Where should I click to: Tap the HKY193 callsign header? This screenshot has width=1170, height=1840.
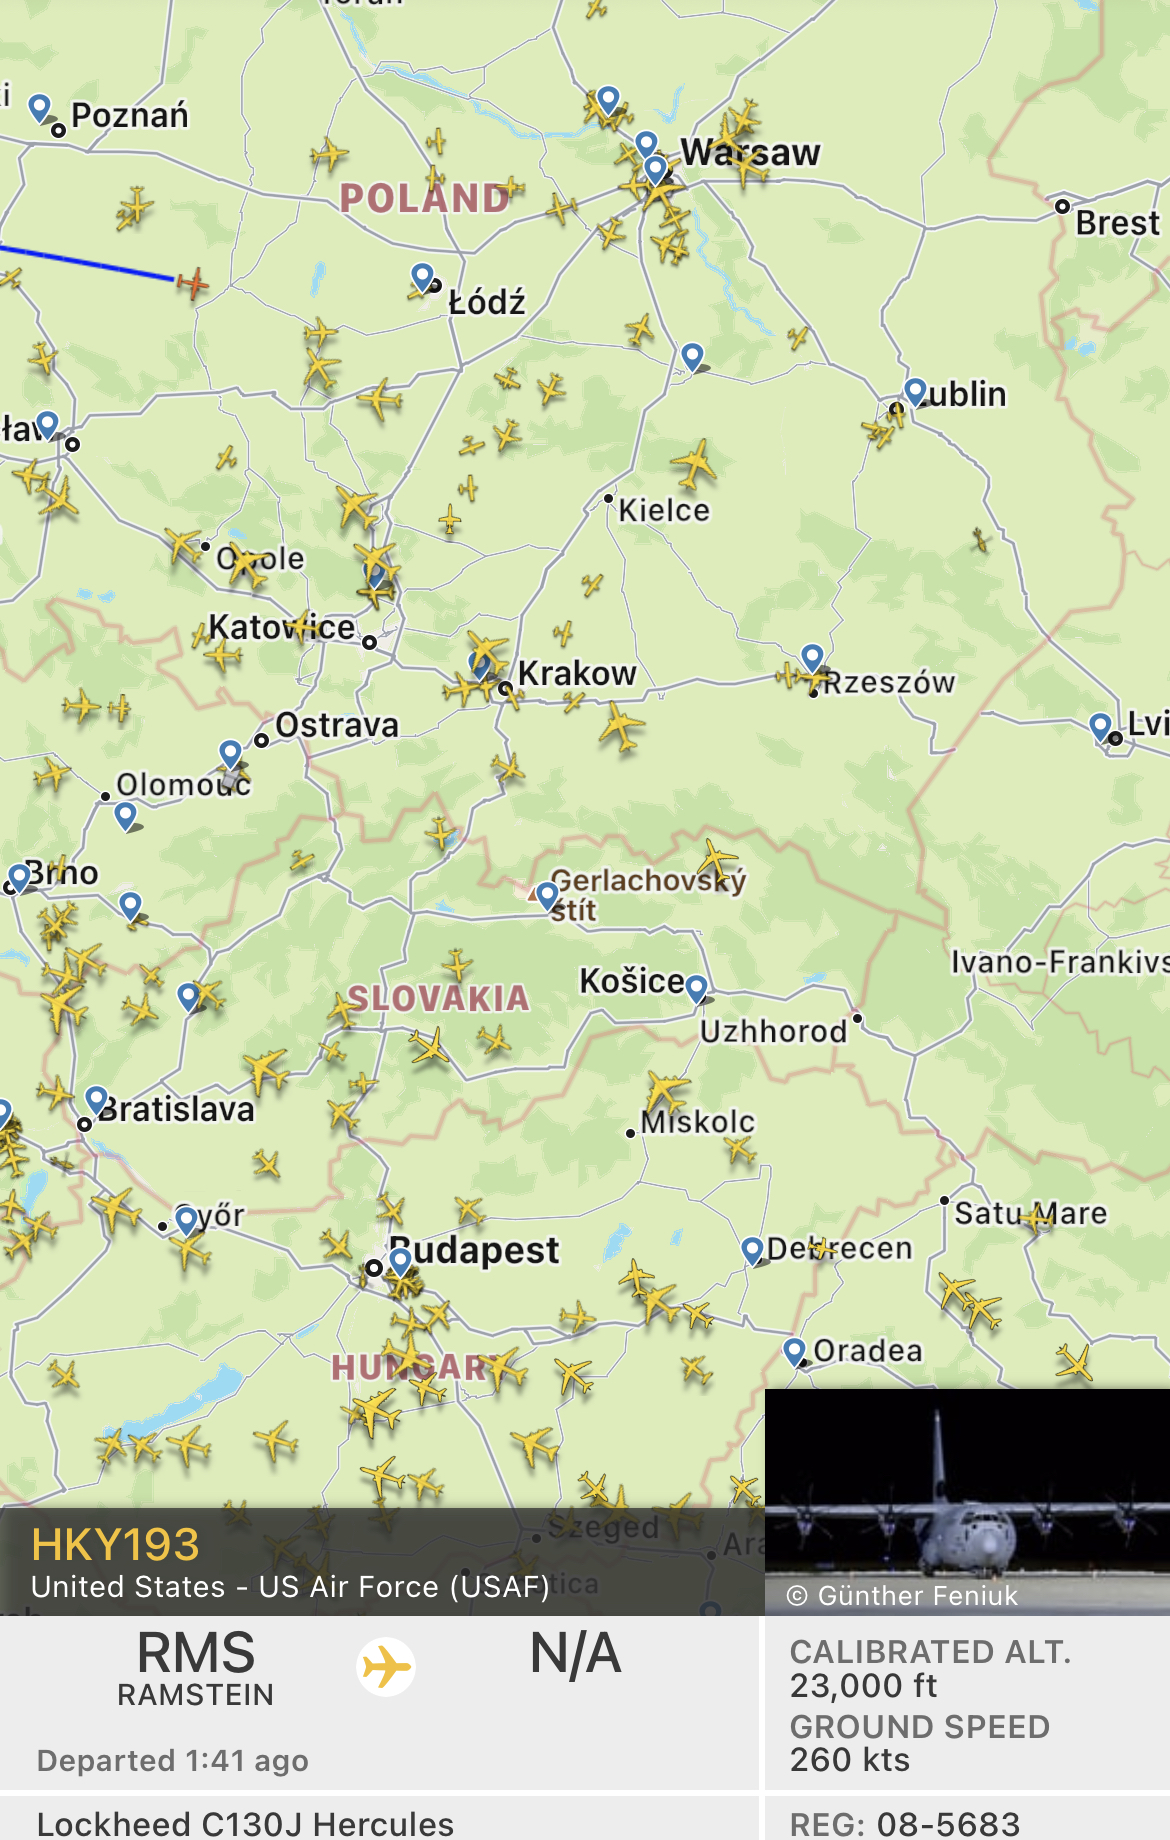(x=116, y=1545)
